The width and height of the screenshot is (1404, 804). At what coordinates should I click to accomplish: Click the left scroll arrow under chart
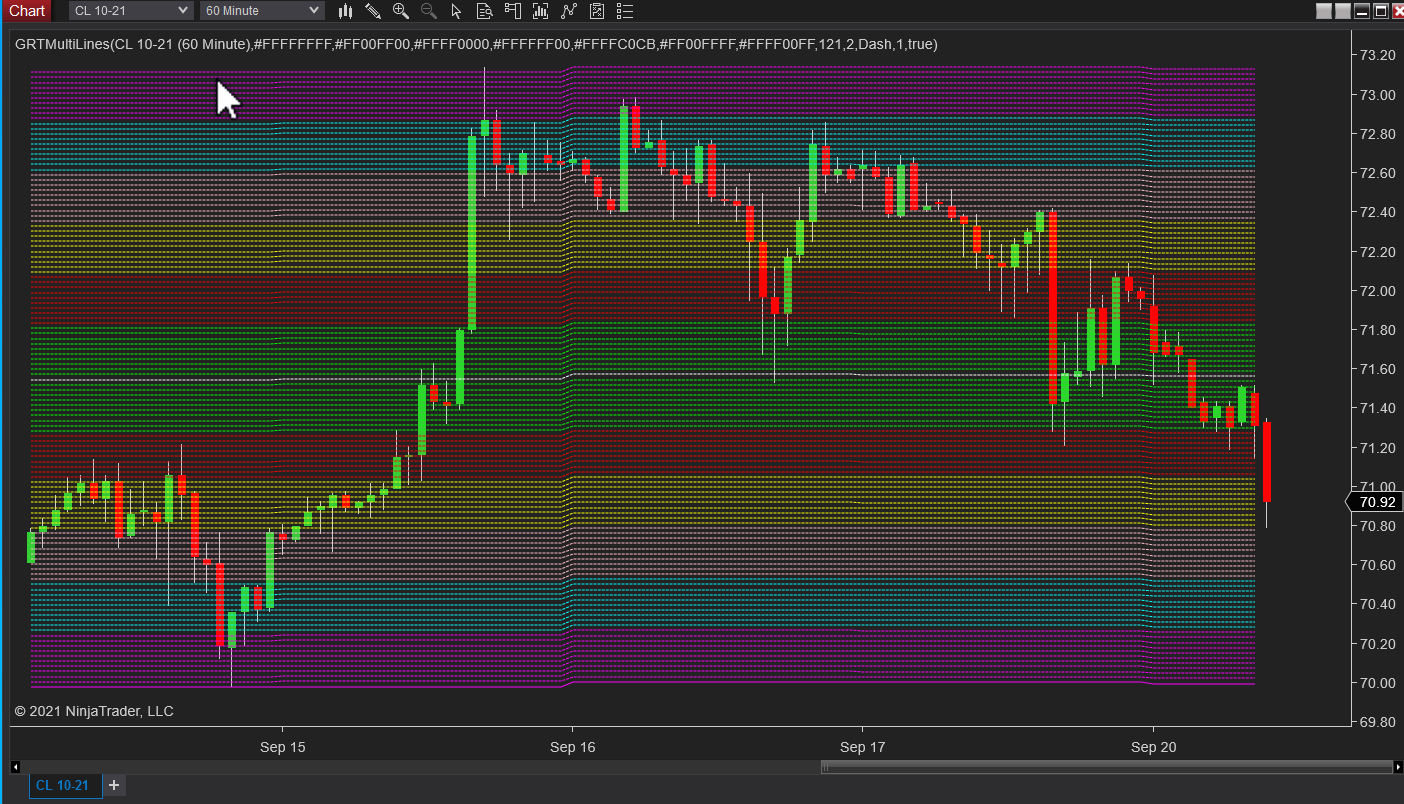pos(15,767)
